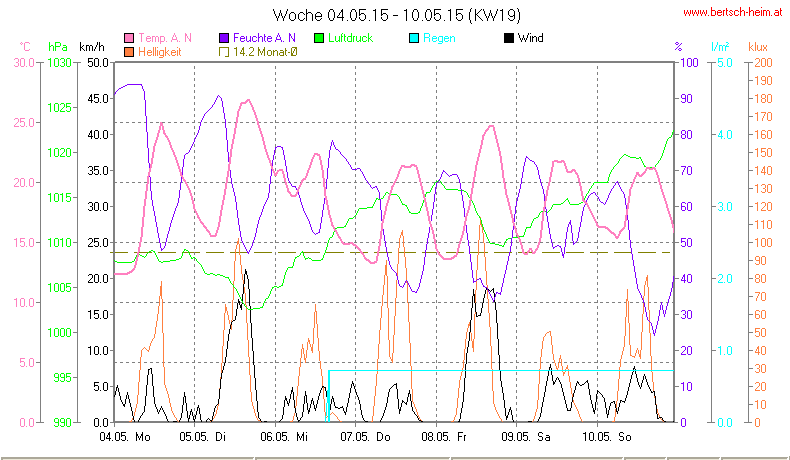Click the 08.05. Fr date label

pyautogui.click(x=444, y=437)
